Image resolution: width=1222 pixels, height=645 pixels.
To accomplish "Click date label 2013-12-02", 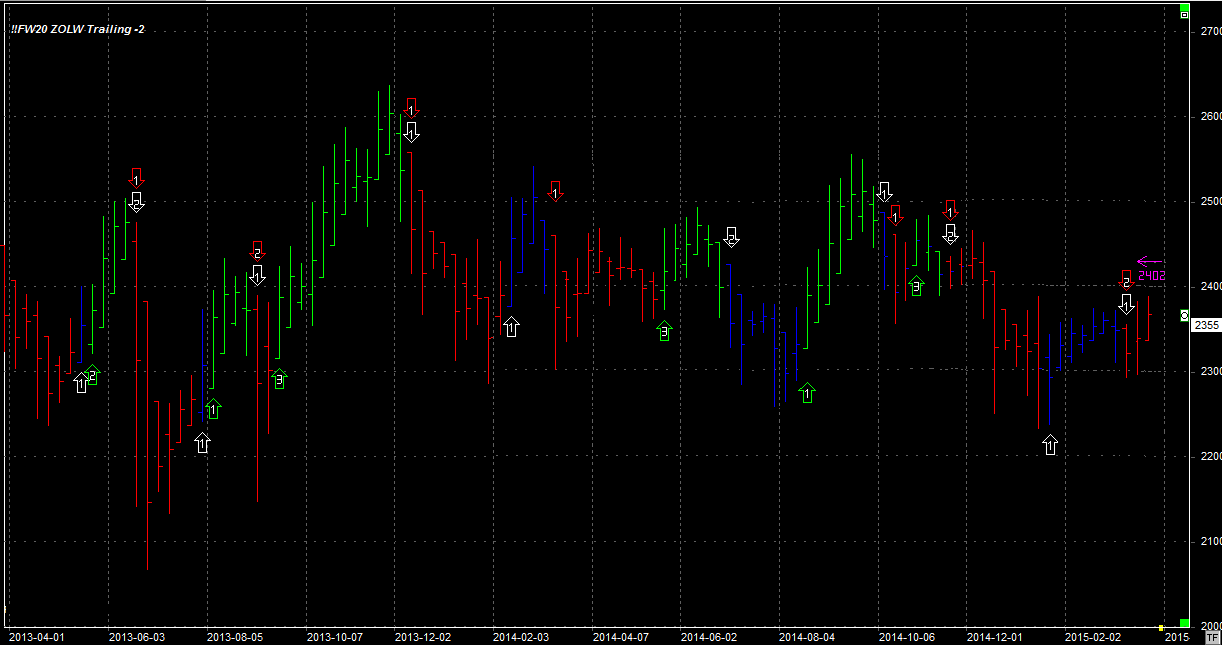I will tap(422, 636).
